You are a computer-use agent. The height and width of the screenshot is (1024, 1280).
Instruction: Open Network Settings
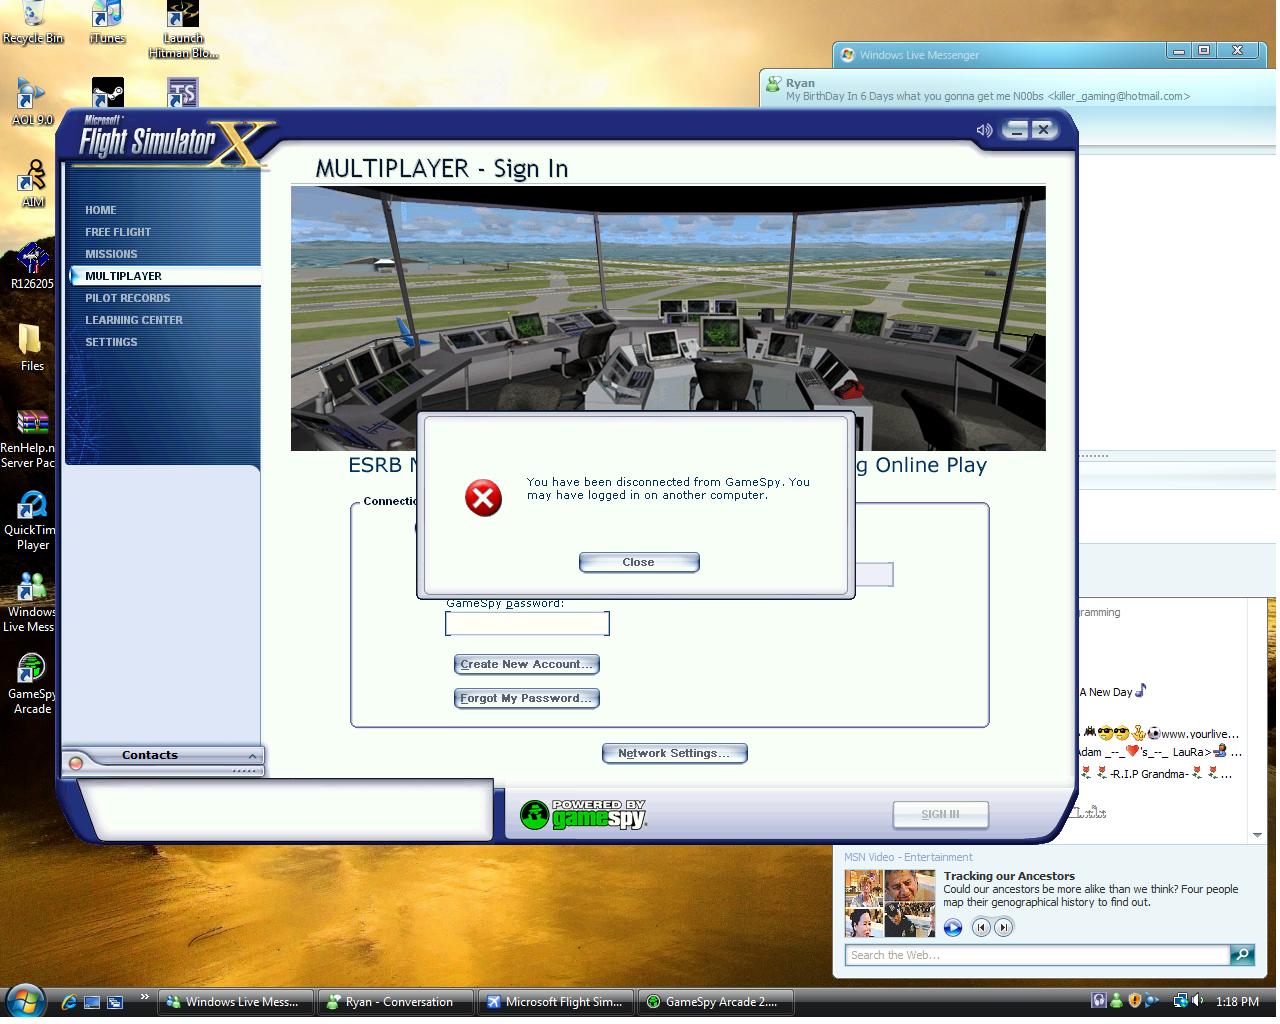click(x=674, y=753)
